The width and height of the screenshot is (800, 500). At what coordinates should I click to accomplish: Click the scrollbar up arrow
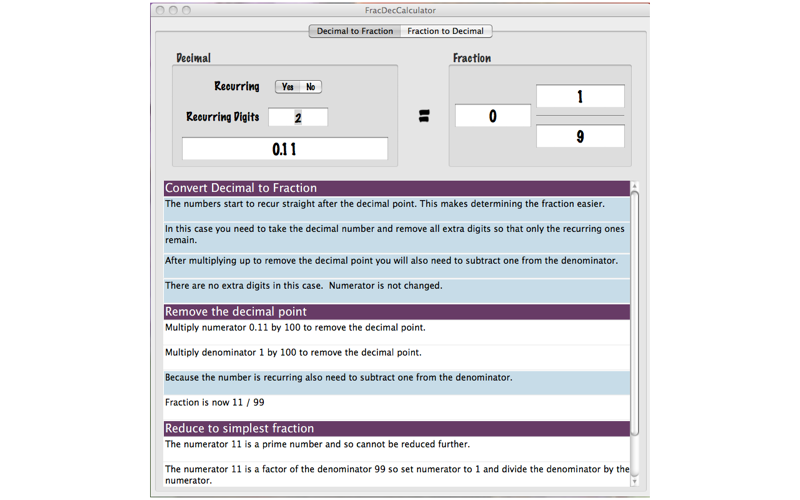click(635, 186)
